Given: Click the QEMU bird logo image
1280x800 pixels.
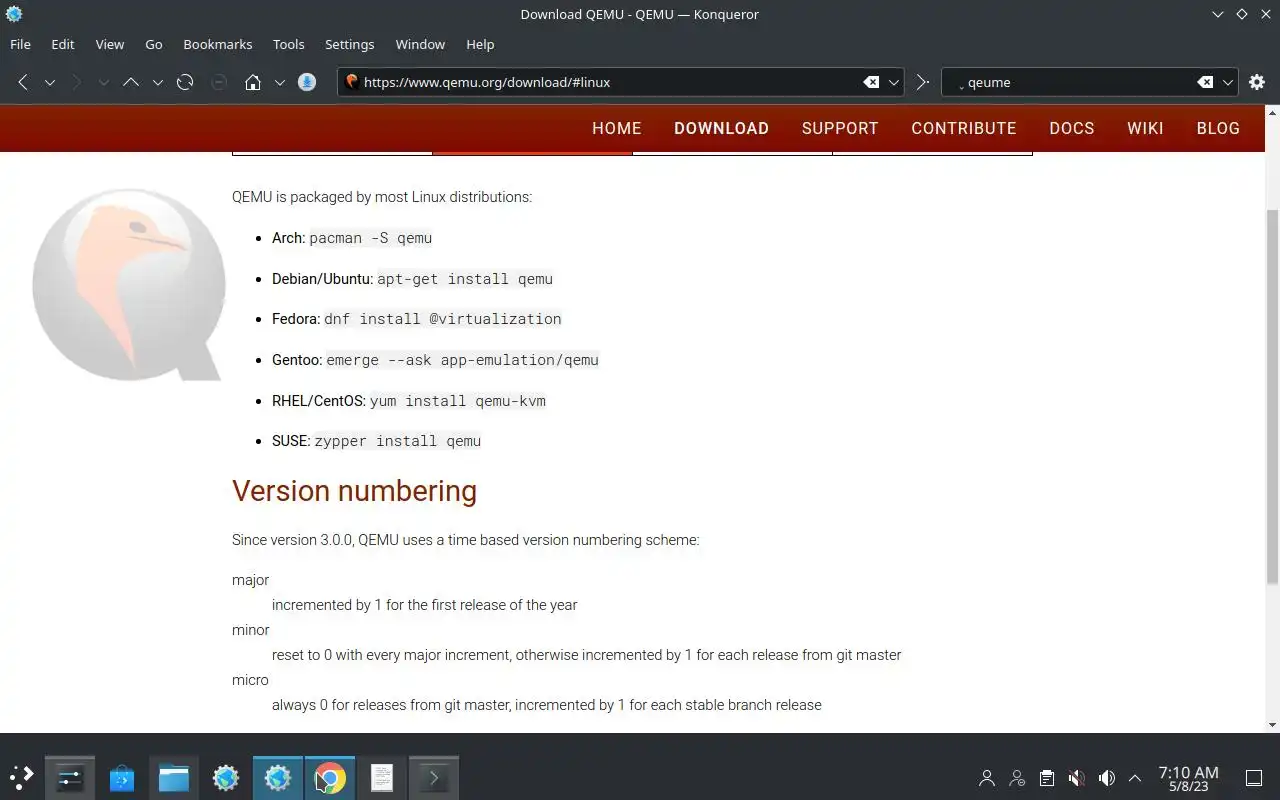Looking at the screenshot, I should 128,285.
